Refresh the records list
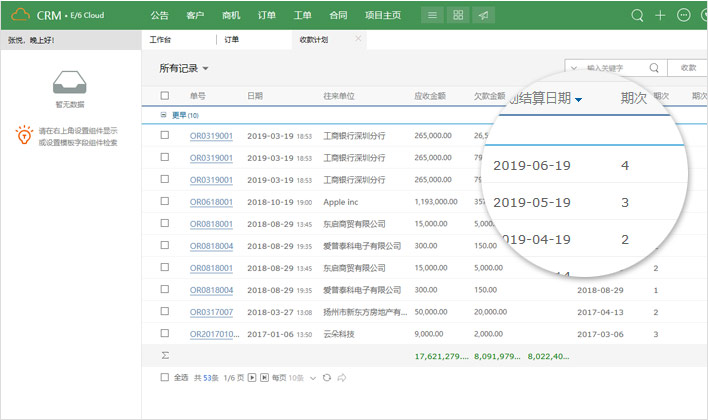This screenshot has width=708, height=420. coord(326,377)
